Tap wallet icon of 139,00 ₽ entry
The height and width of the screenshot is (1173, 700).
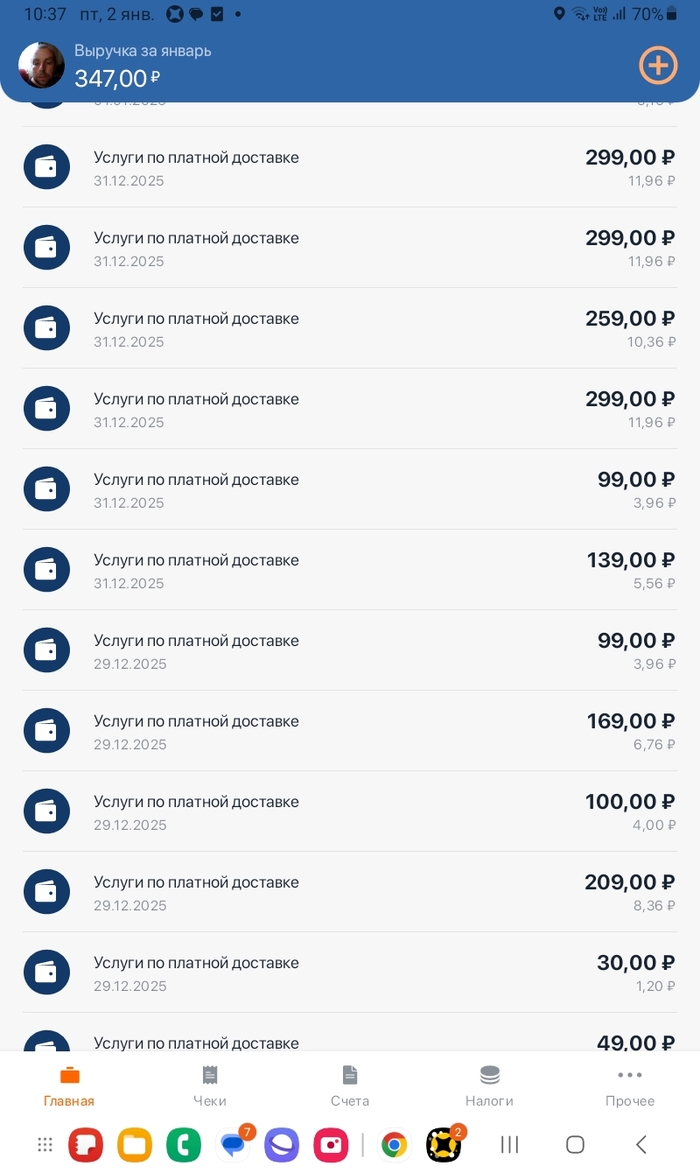(47, 570)
